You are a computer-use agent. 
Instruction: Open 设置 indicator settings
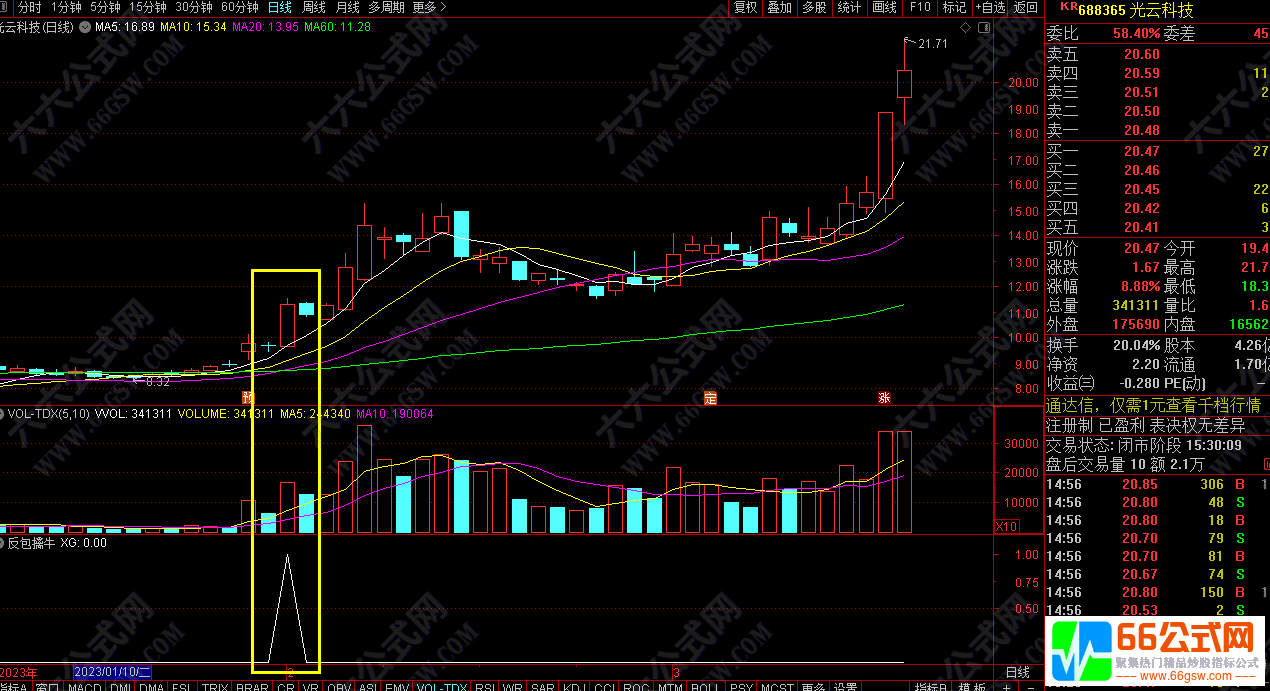pos(846,686)
